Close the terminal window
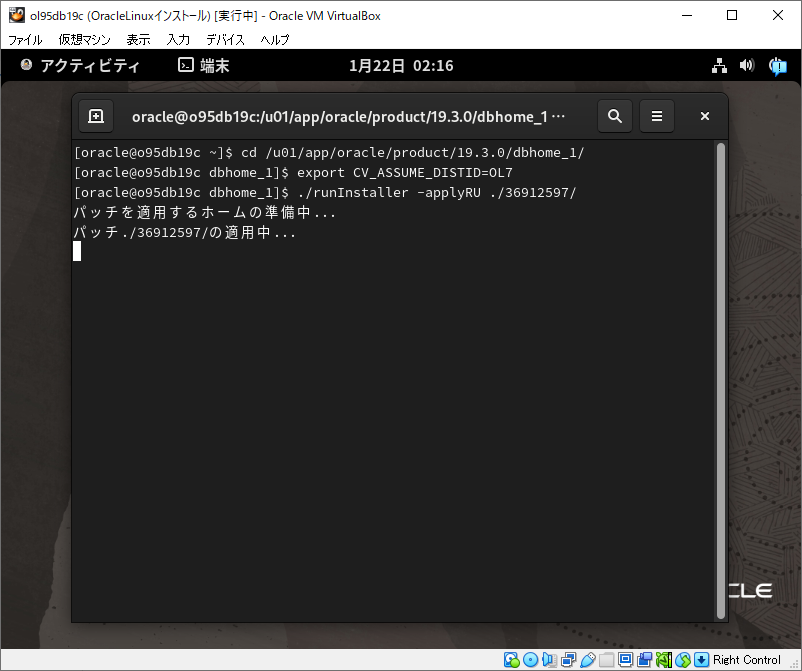The width and height of the screenshot is (802, 671). point(705,116)
